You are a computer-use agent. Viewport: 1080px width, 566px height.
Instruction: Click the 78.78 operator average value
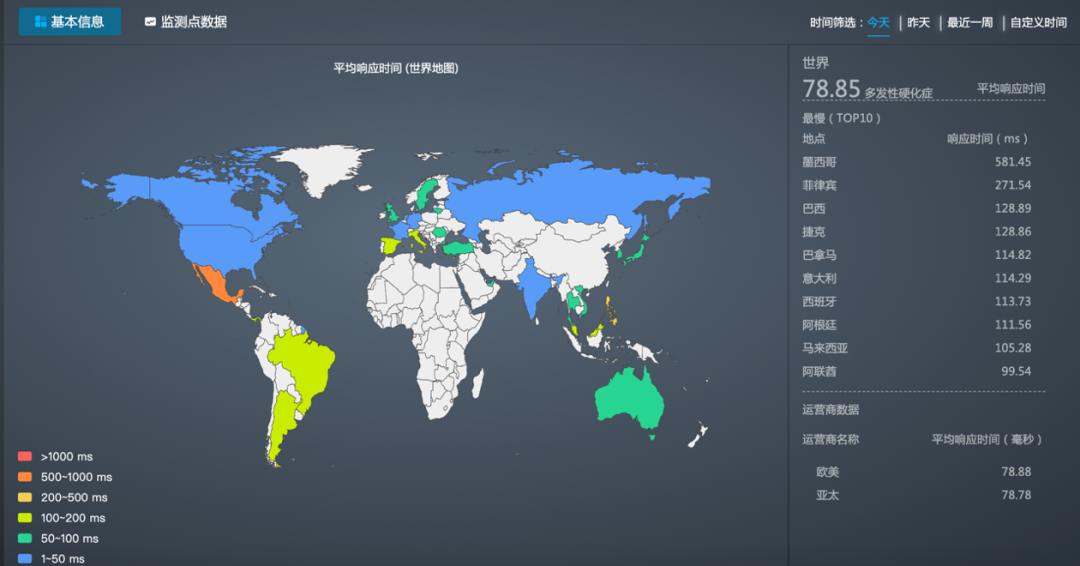click(1016, 495)
